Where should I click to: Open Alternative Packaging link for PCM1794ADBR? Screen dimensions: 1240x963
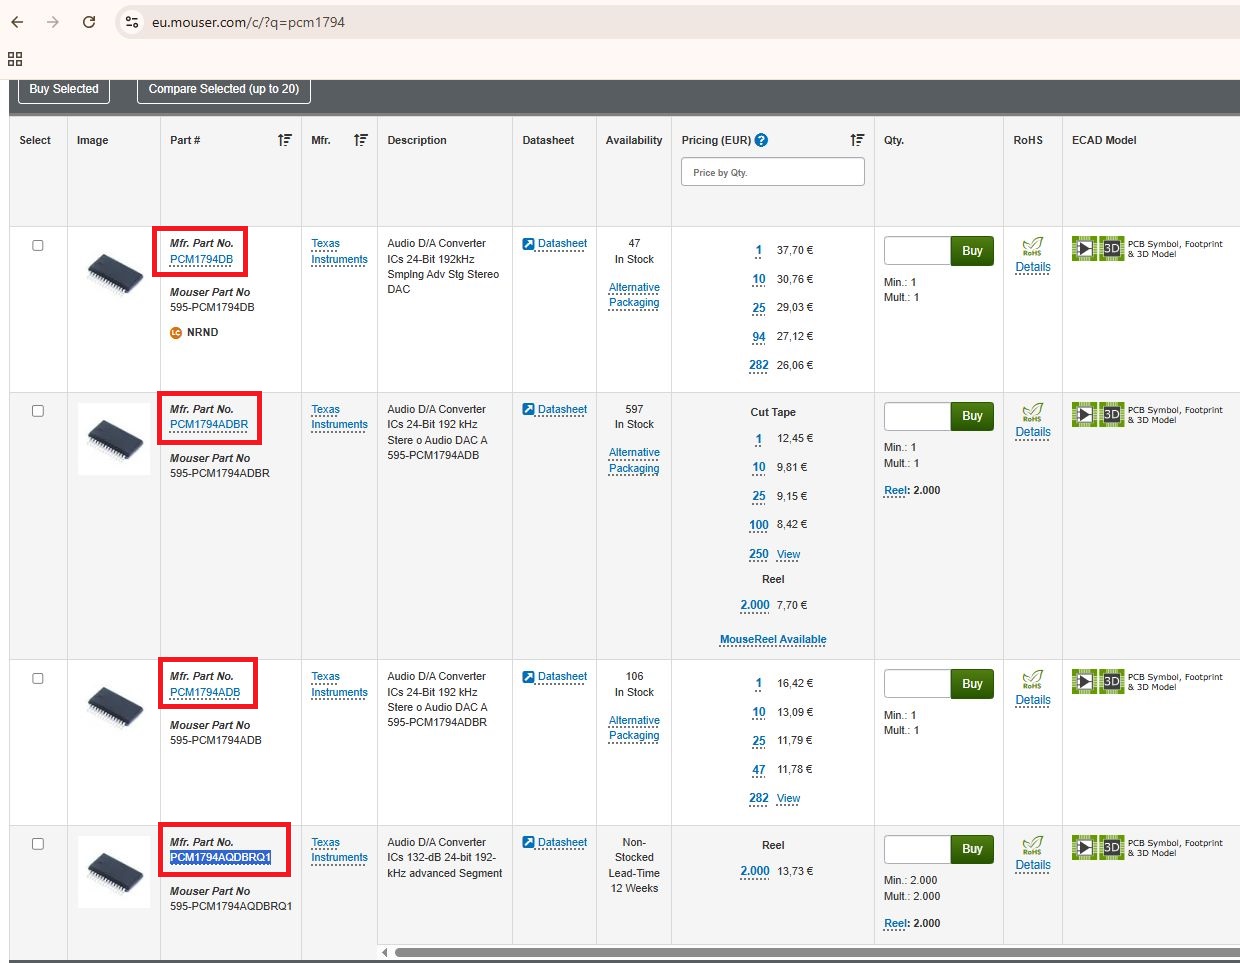(x=634, y=461)
